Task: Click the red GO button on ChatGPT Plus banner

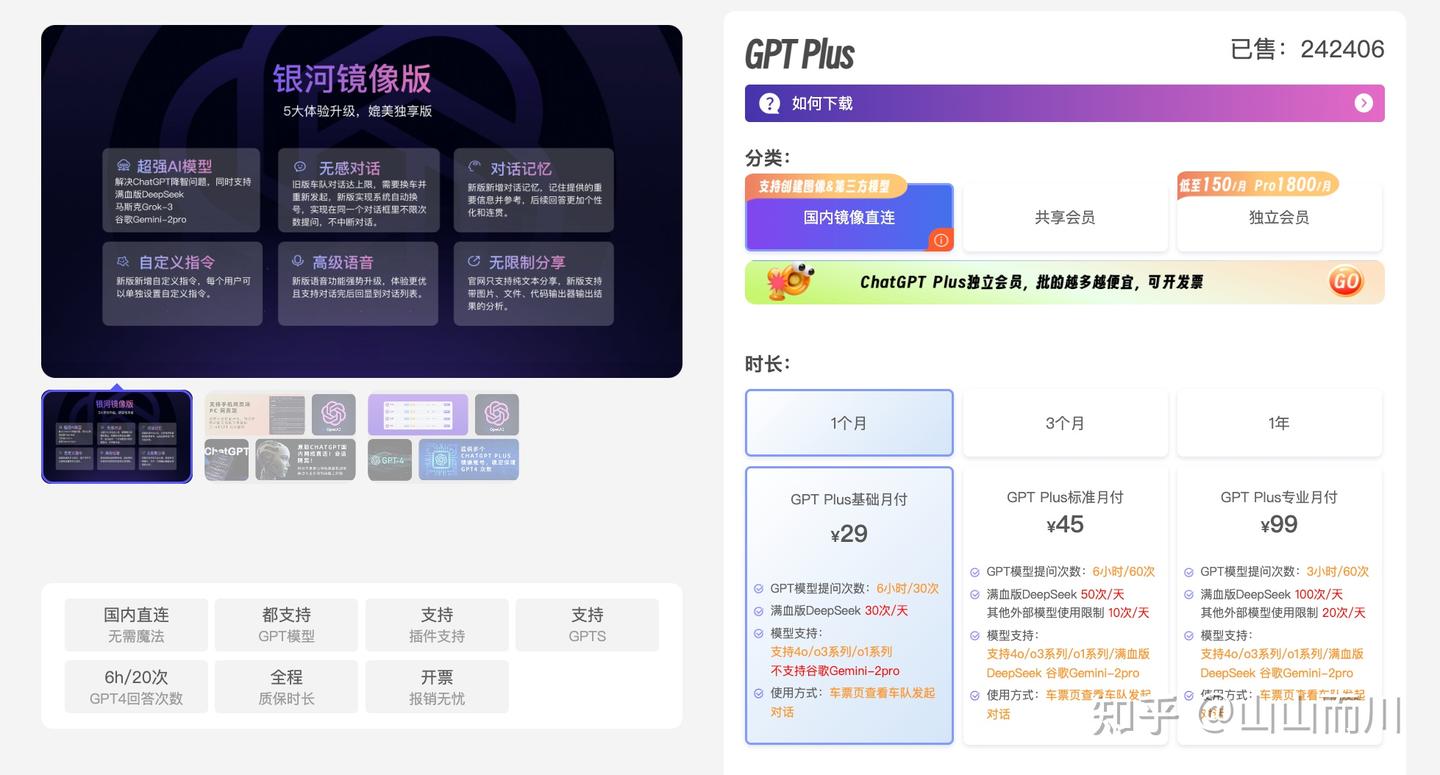Action: pyautogui.click(x=1345, y=282)
